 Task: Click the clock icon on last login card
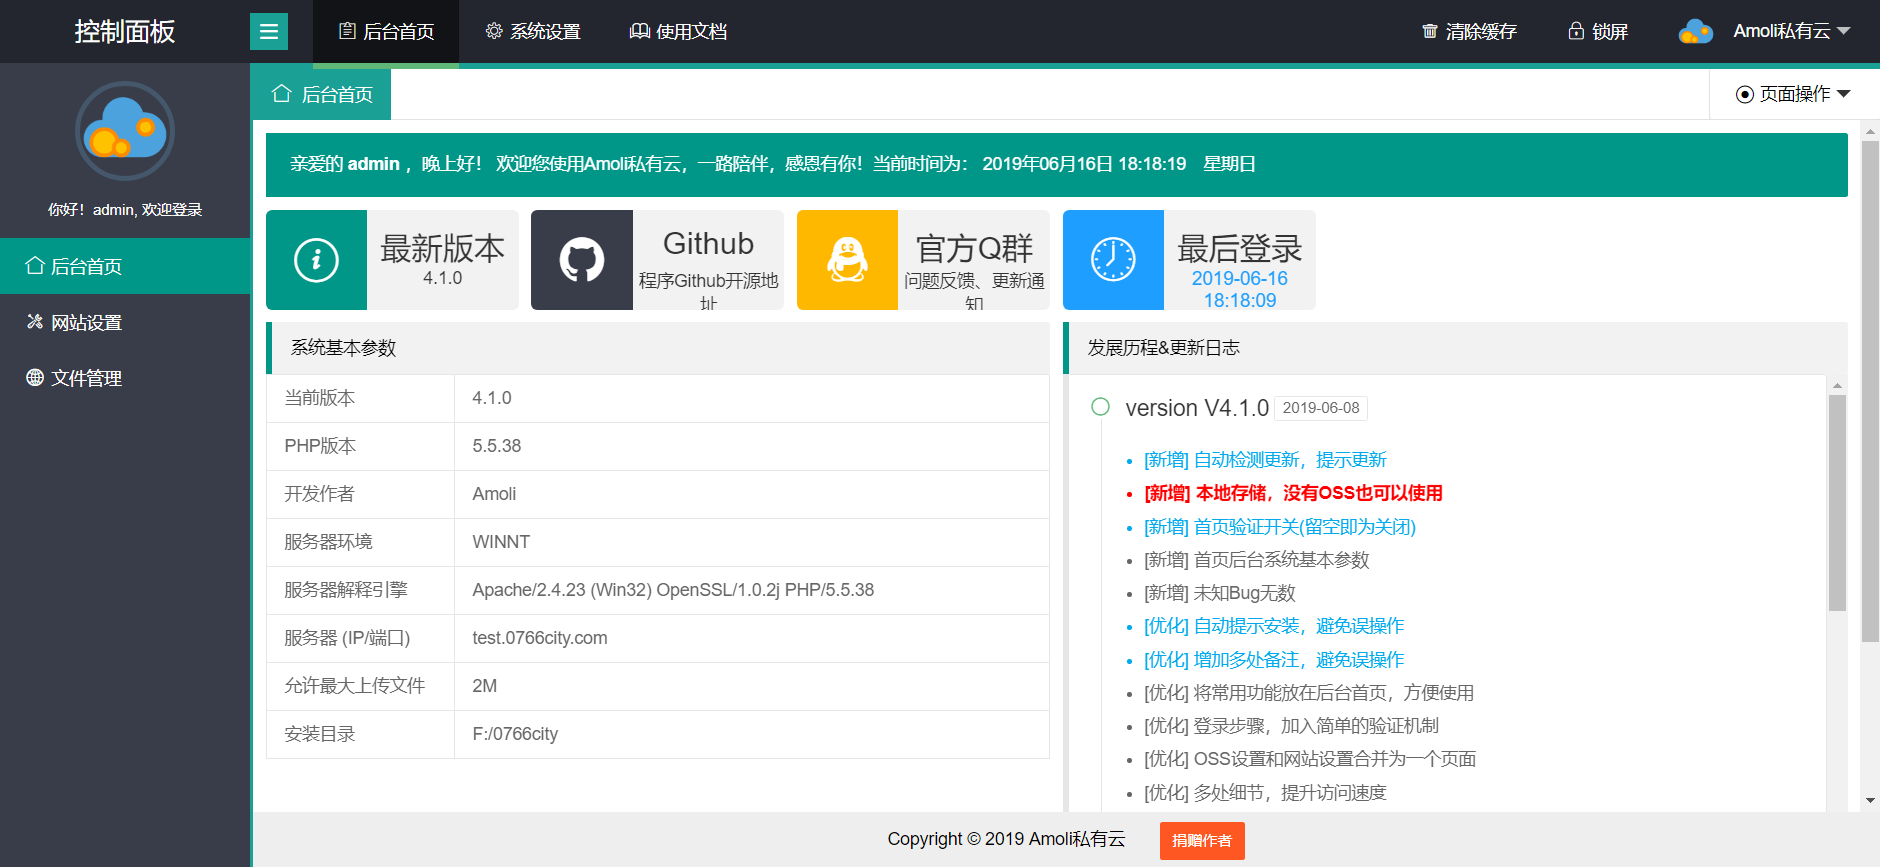1113,260
